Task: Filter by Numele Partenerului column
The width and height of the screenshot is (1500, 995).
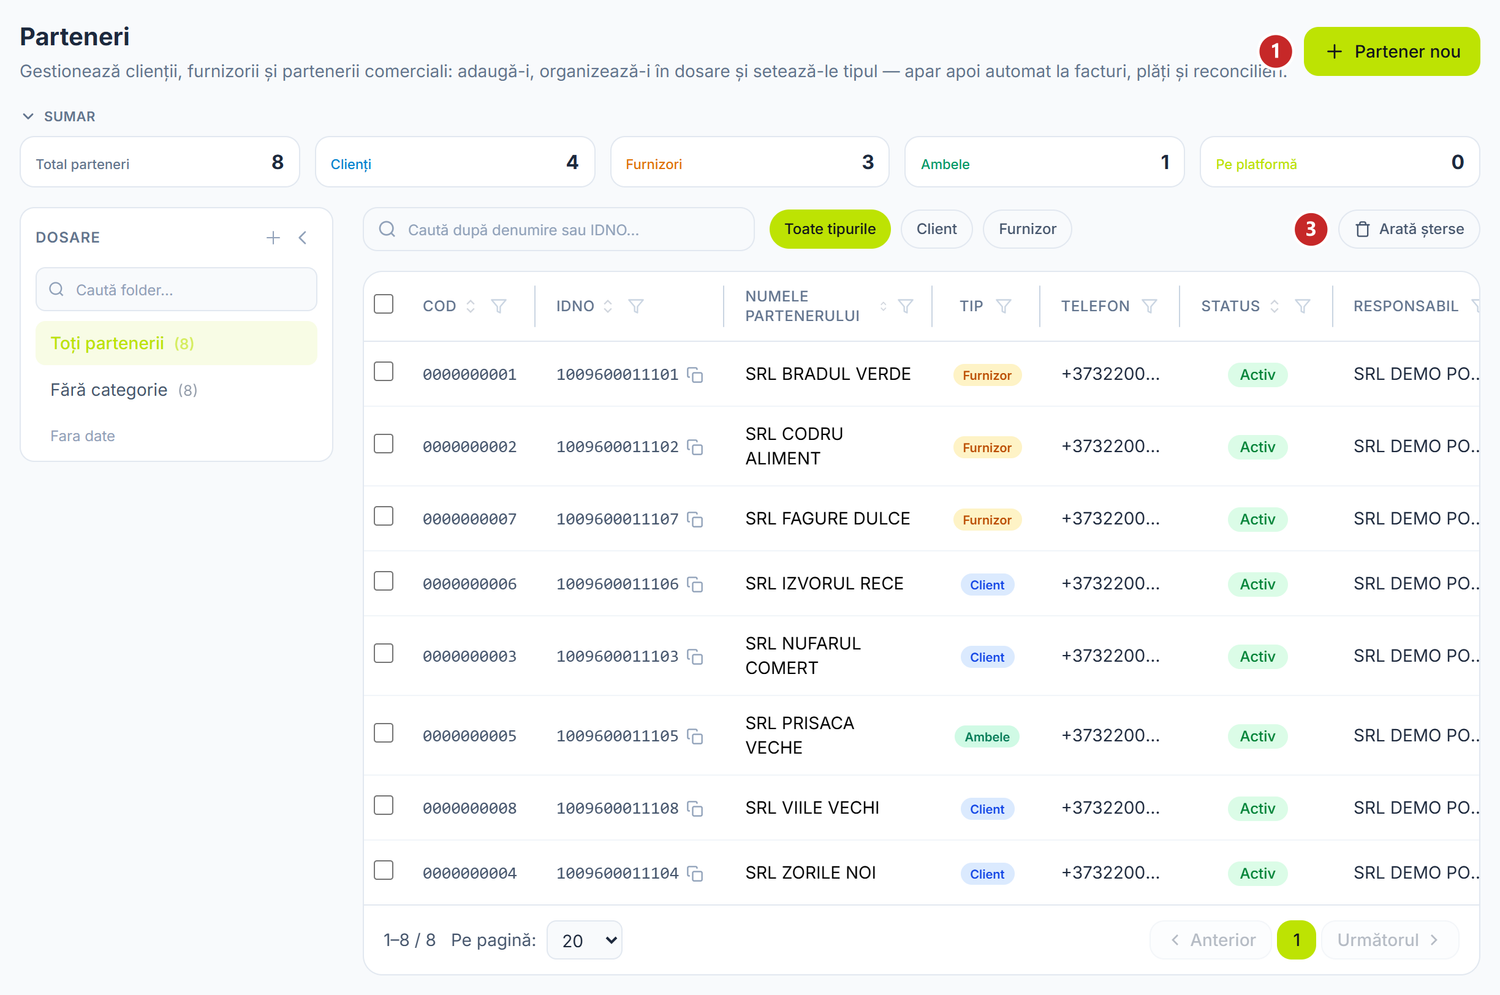Action: click(x=906, y=306)
